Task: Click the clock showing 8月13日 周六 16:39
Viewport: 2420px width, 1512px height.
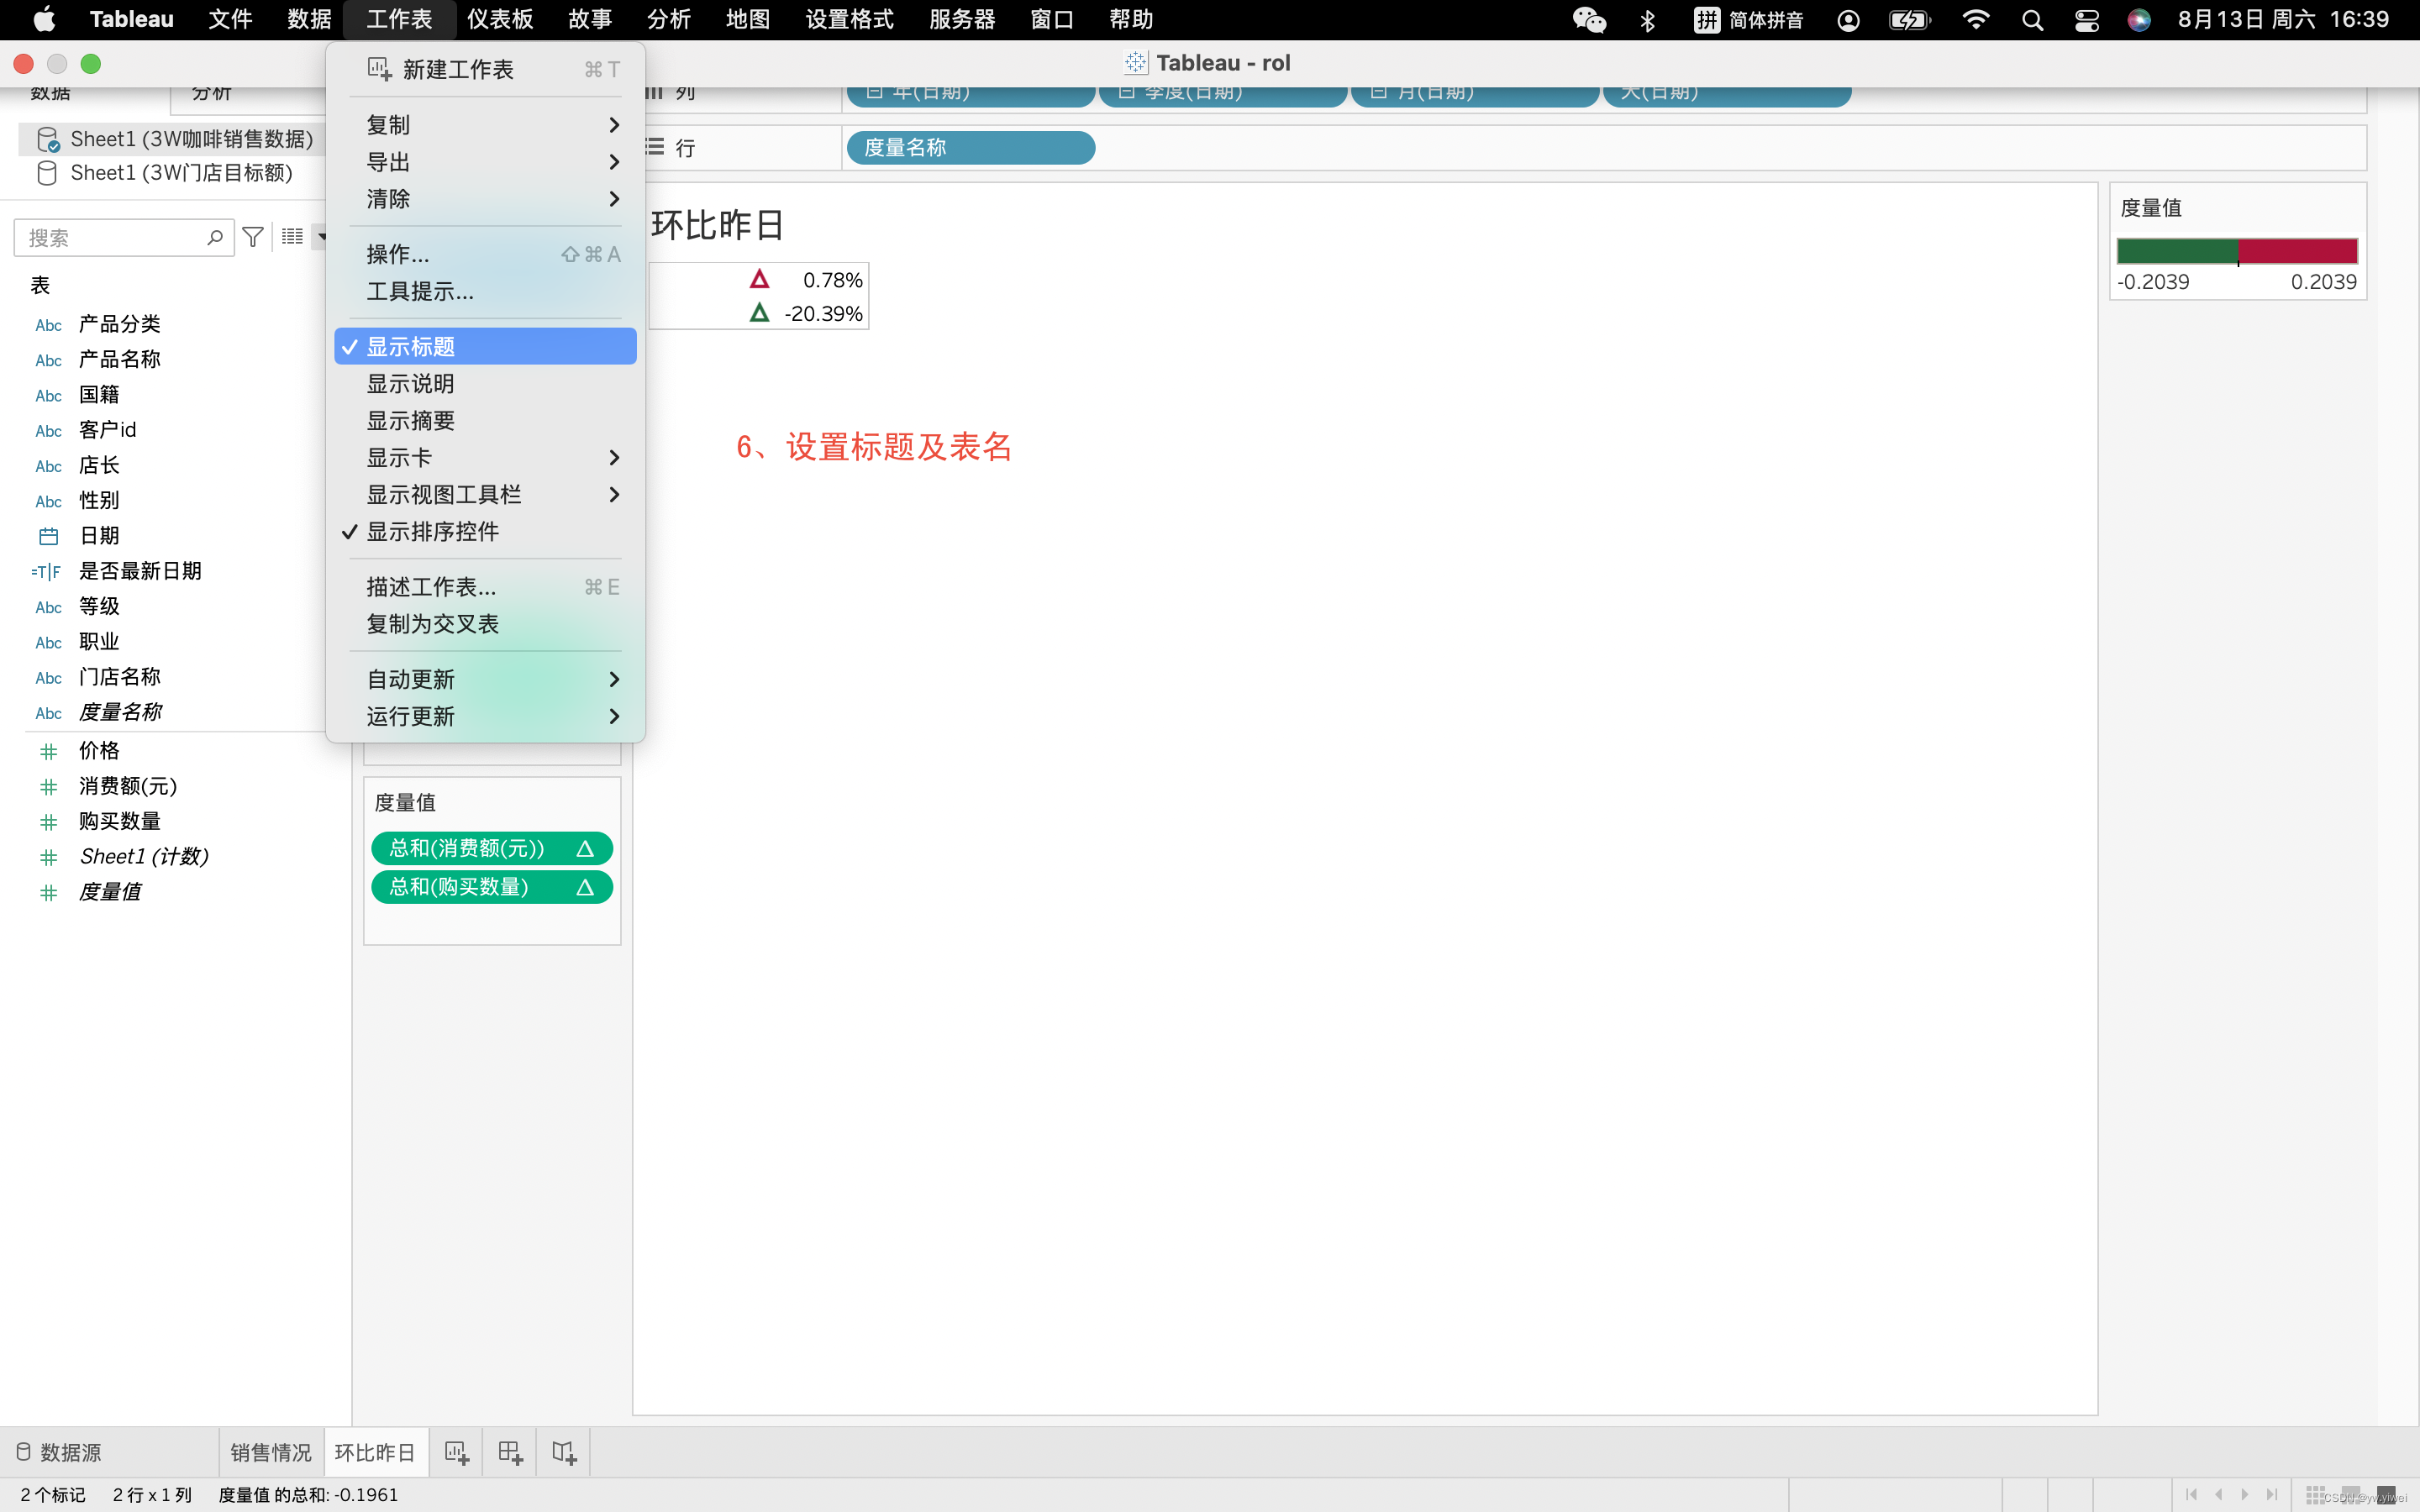Action: (2283, 19)
